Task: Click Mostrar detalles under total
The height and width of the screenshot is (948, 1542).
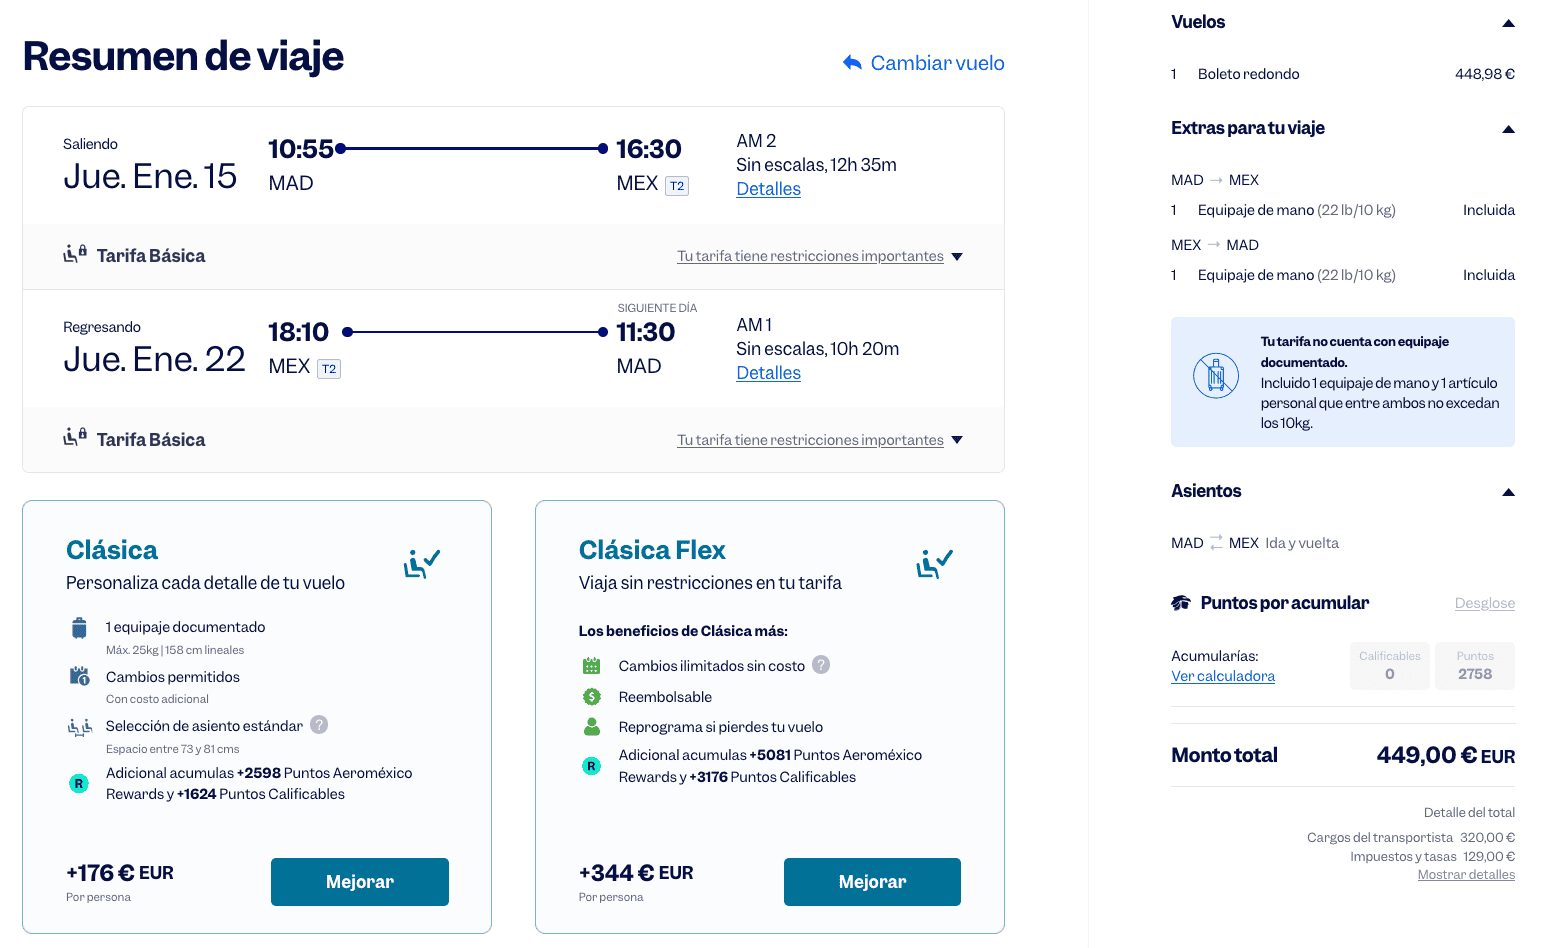Action: point(1465,875)
